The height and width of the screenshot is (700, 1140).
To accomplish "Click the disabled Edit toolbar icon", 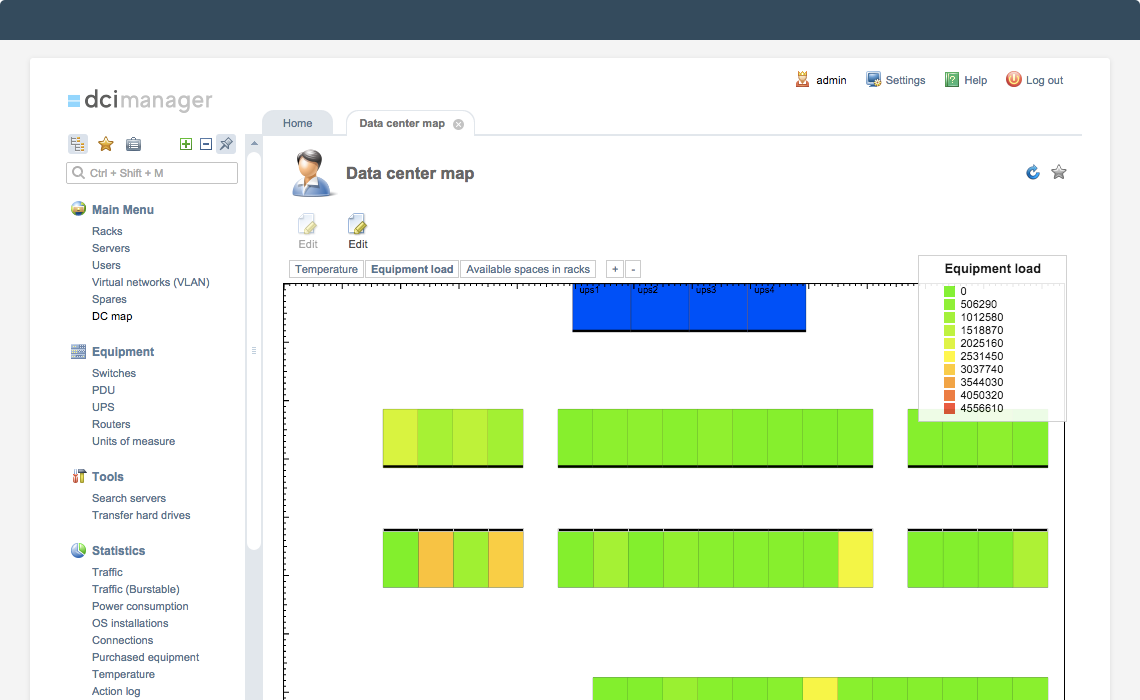I will pos(308,232).
